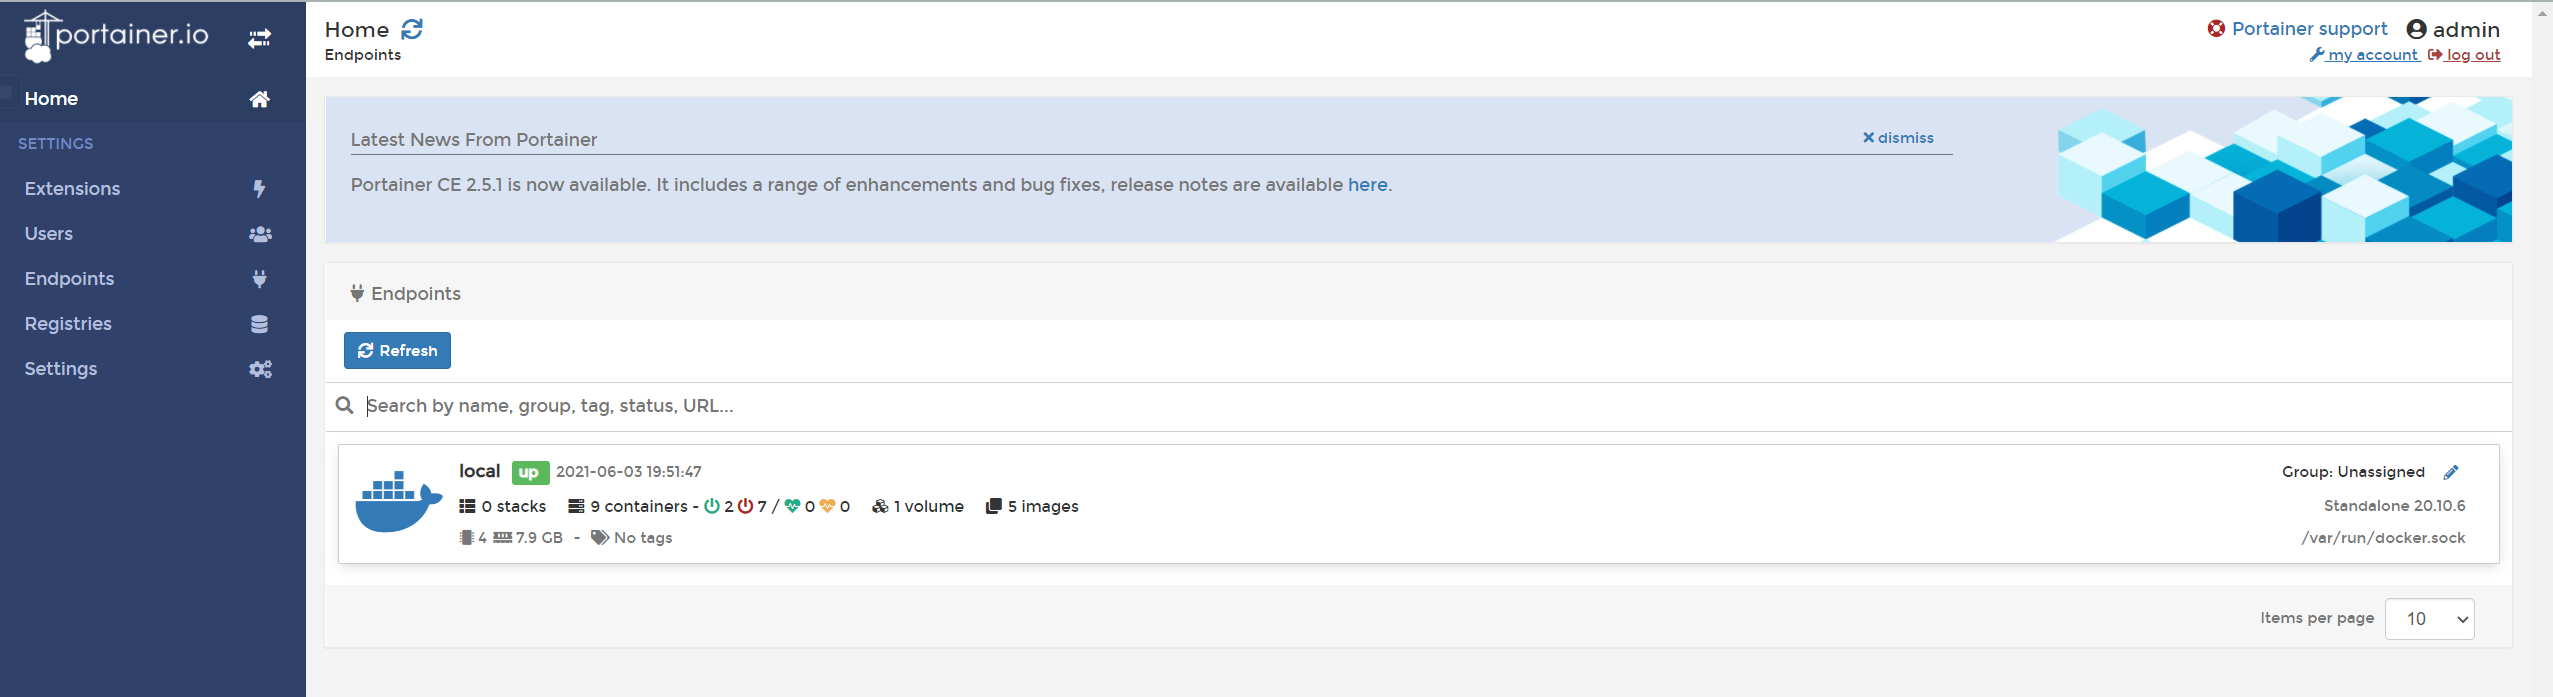Viewport: 2553px width, 697px height.
Task: Click the log out link
Action: (2472, 55)
